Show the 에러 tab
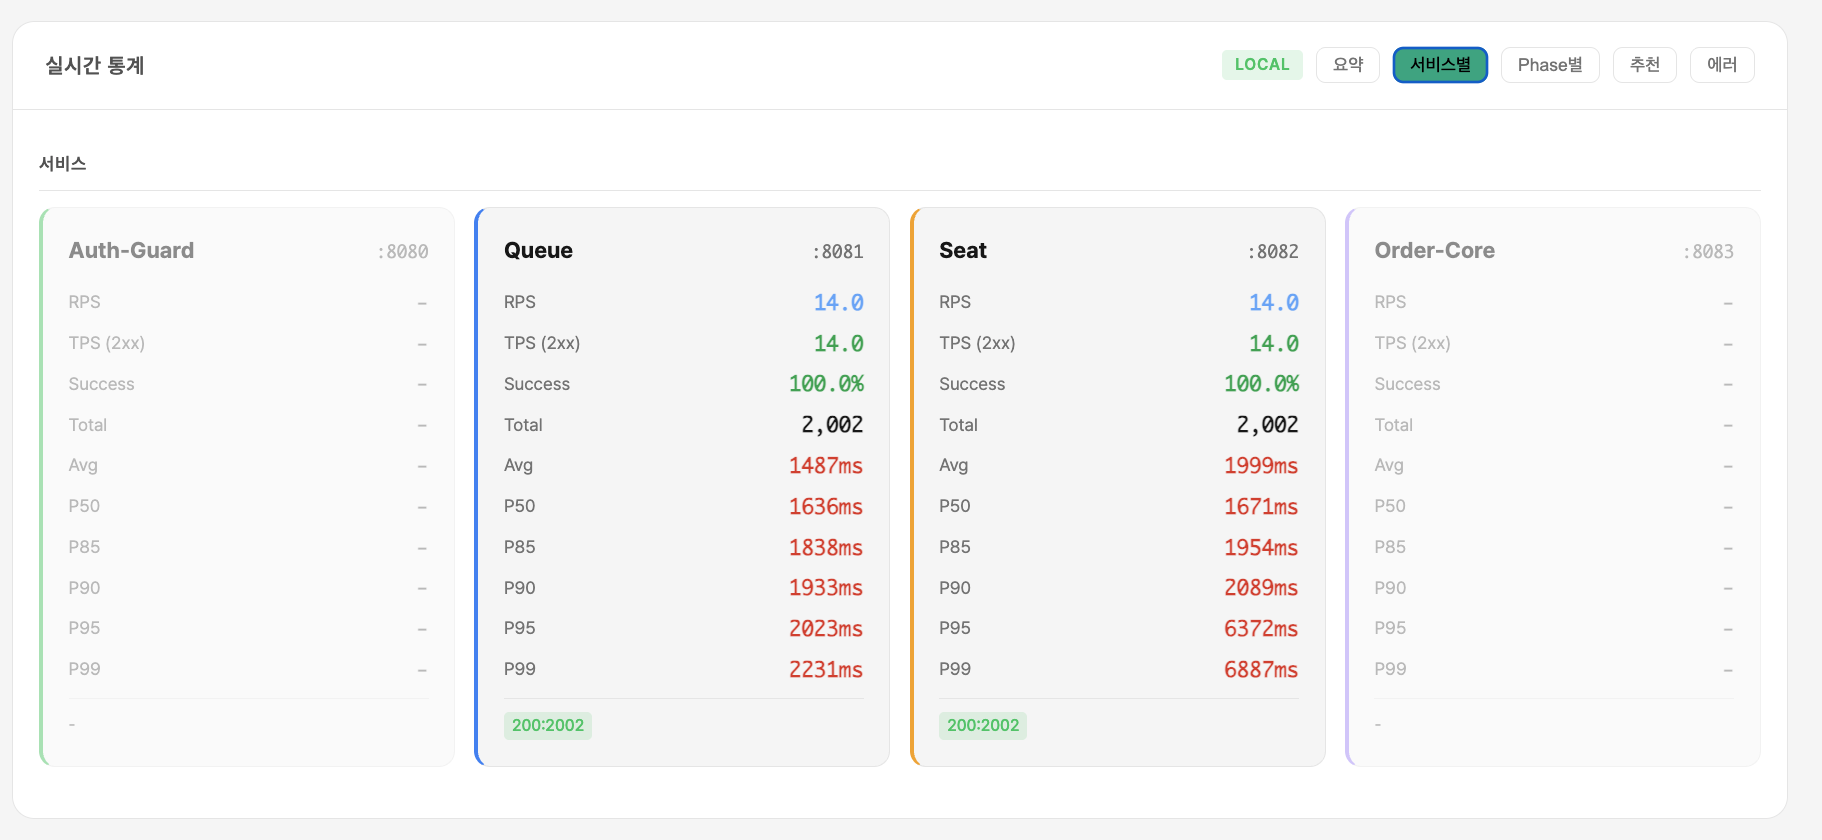The width and height of the screenshot is (1822, 840). coord(1721,65)
